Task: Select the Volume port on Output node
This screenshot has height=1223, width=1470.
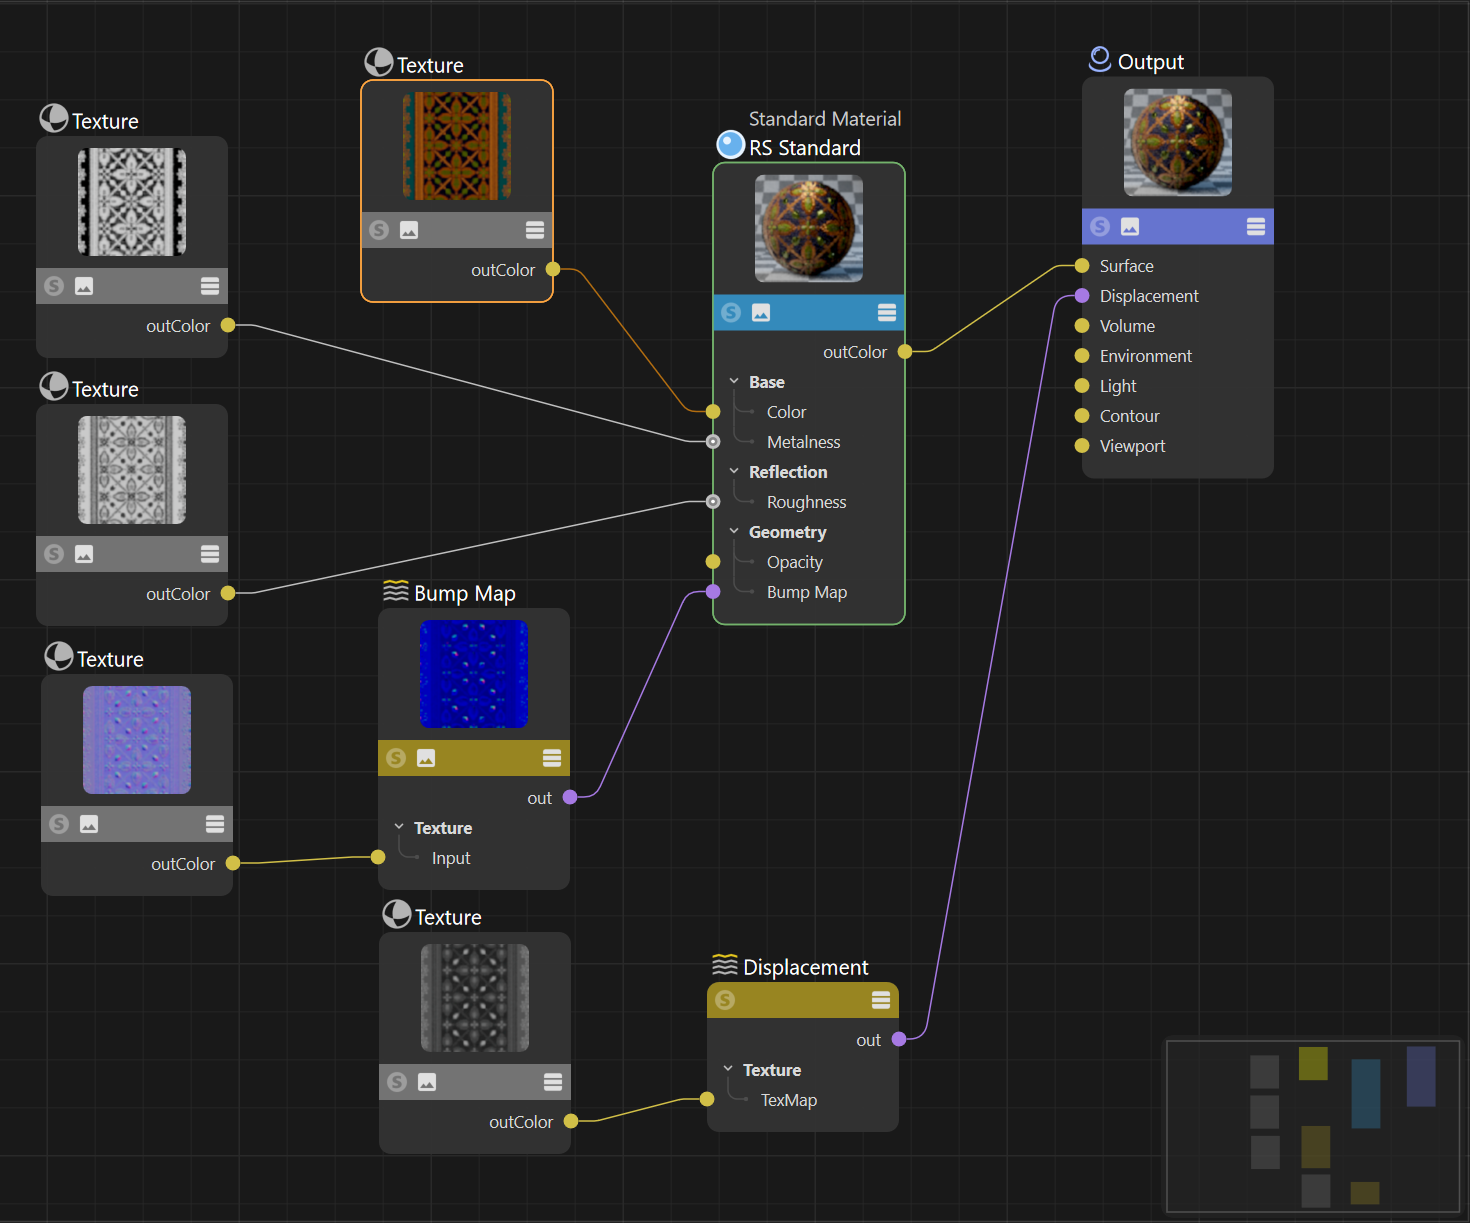Action: coord(1082,326)
